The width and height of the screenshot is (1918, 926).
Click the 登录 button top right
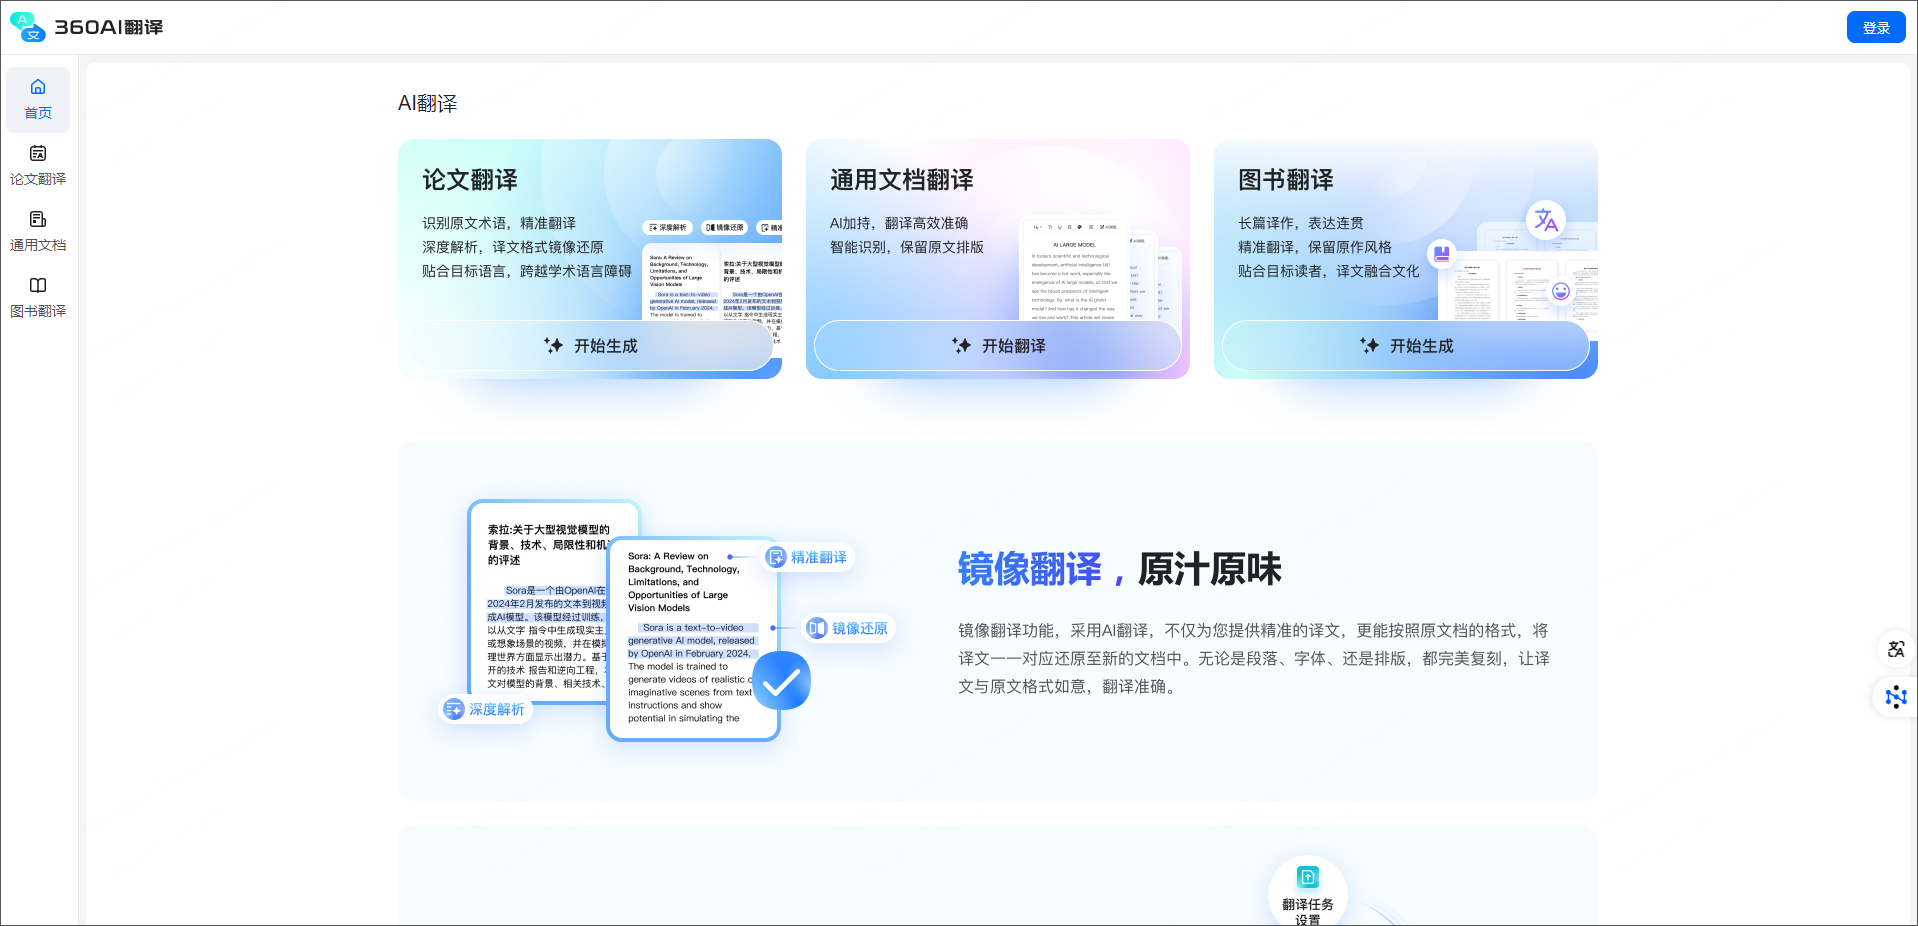(1875, 27)
